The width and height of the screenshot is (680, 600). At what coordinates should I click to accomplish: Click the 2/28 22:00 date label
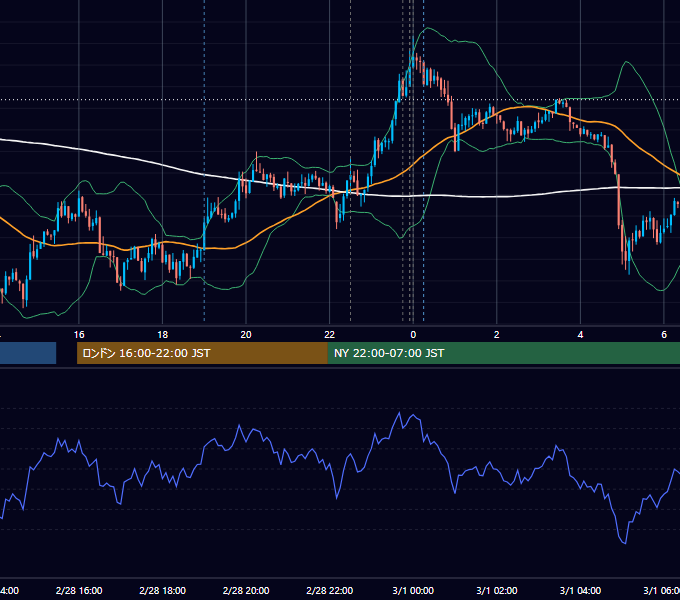tap(330, 590)
